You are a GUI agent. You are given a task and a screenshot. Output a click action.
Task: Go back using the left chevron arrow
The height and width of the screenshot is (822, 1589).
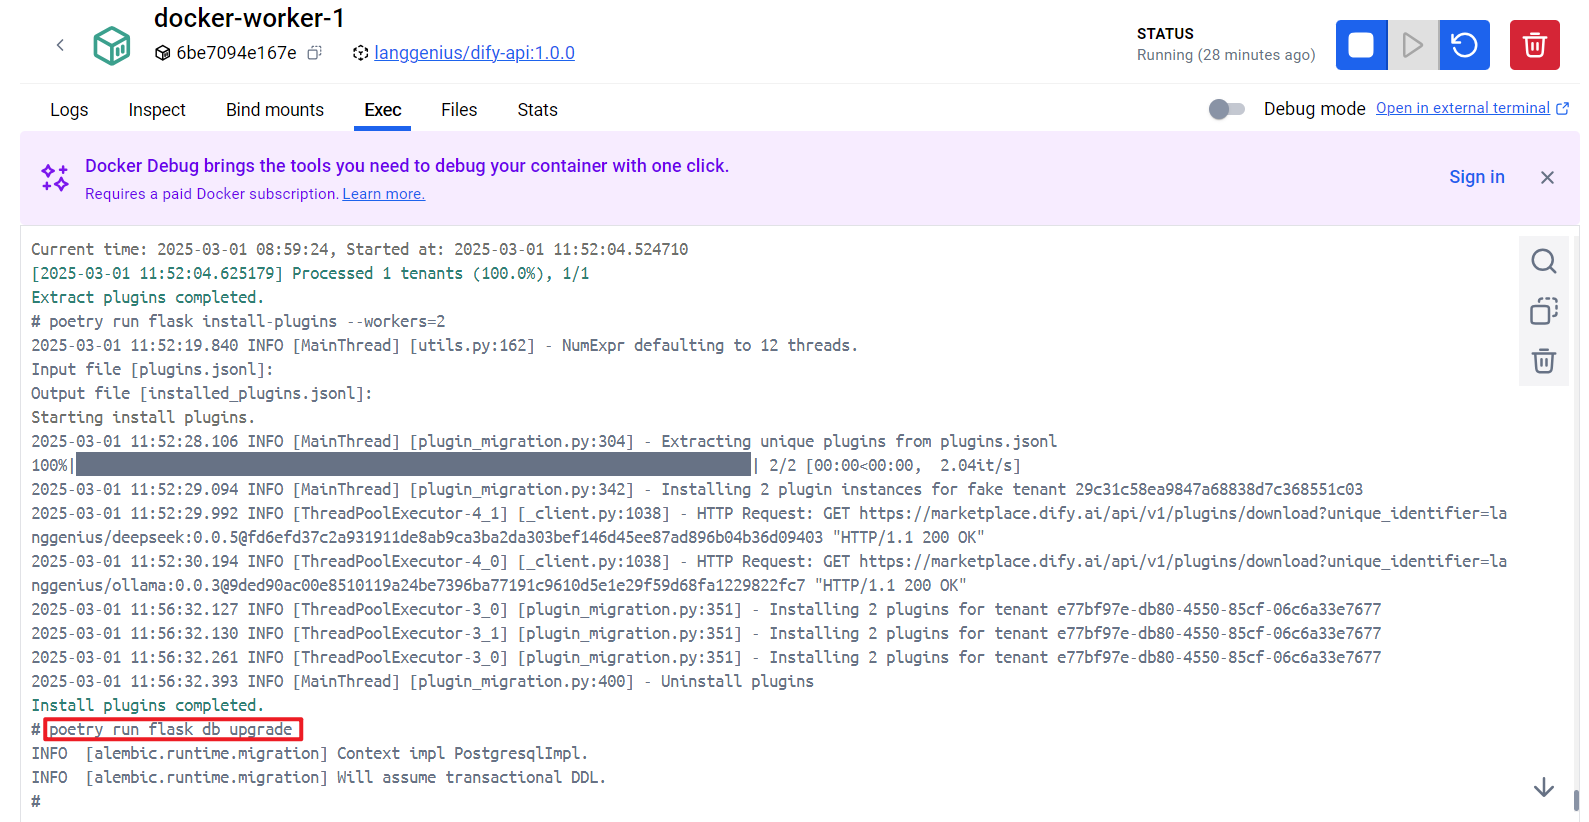point(60,45)
